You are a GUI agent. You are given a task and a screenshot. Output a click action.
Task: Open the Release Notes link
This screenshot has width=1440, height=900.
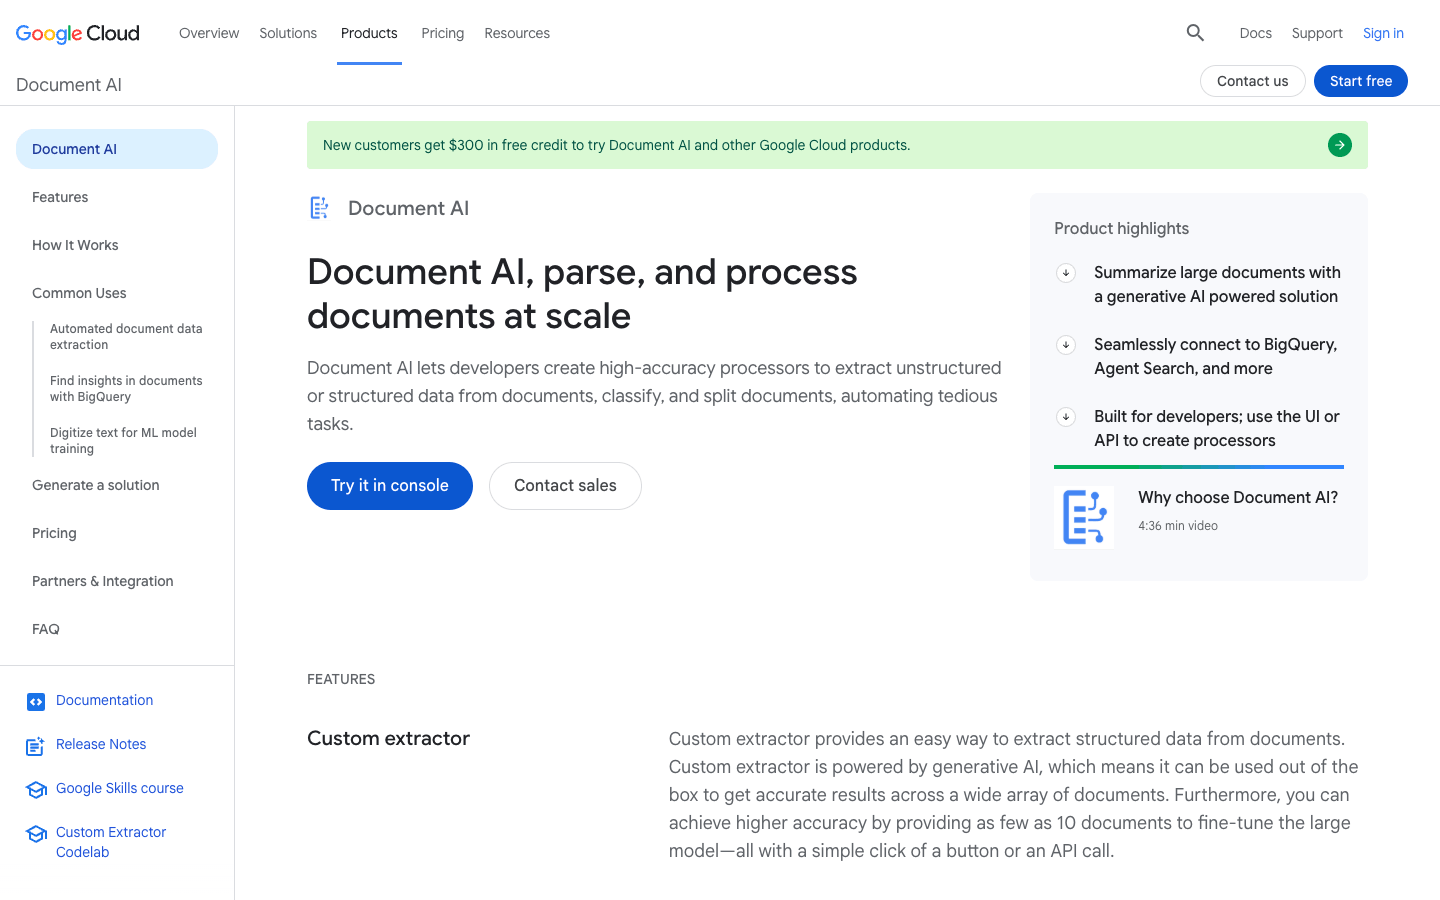[101, 744]
